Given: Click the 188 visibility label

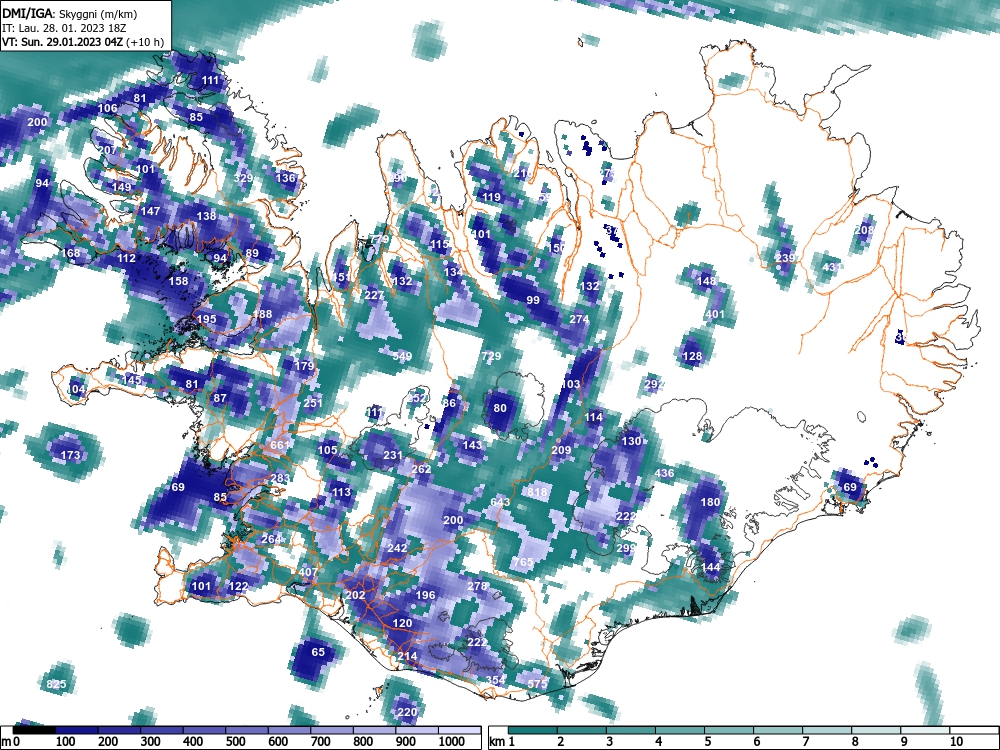Looking at the screenshot, I should click(x=262, y=314).
